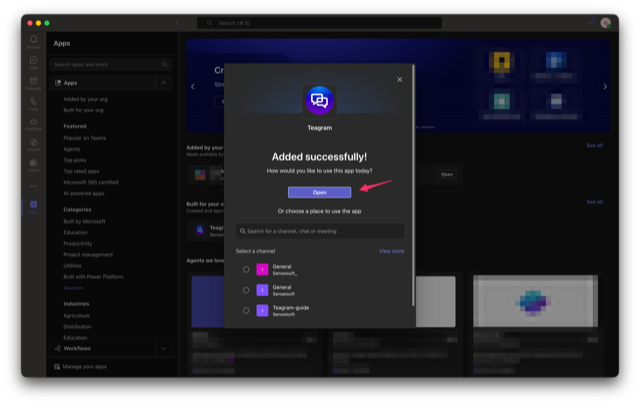Browse the Agents list
Image resolution: width=640 pixels, height=405 pixels.
click(72, 149)
